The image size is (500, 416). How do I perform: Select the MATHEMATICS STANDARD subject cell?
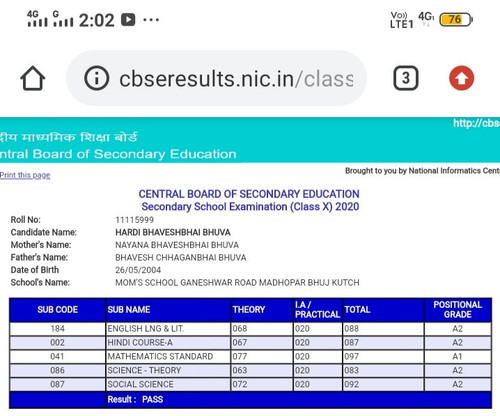pos(168,357)
